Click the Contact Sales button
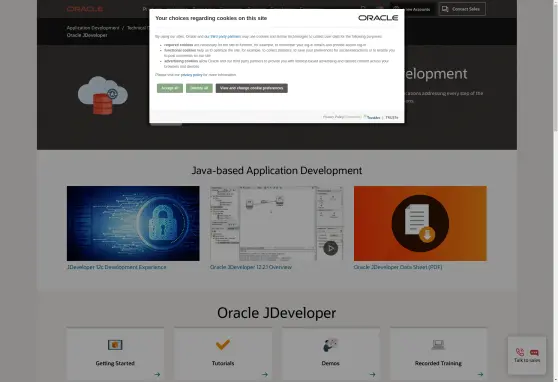558x382 pixels. (x=462, y=9)
